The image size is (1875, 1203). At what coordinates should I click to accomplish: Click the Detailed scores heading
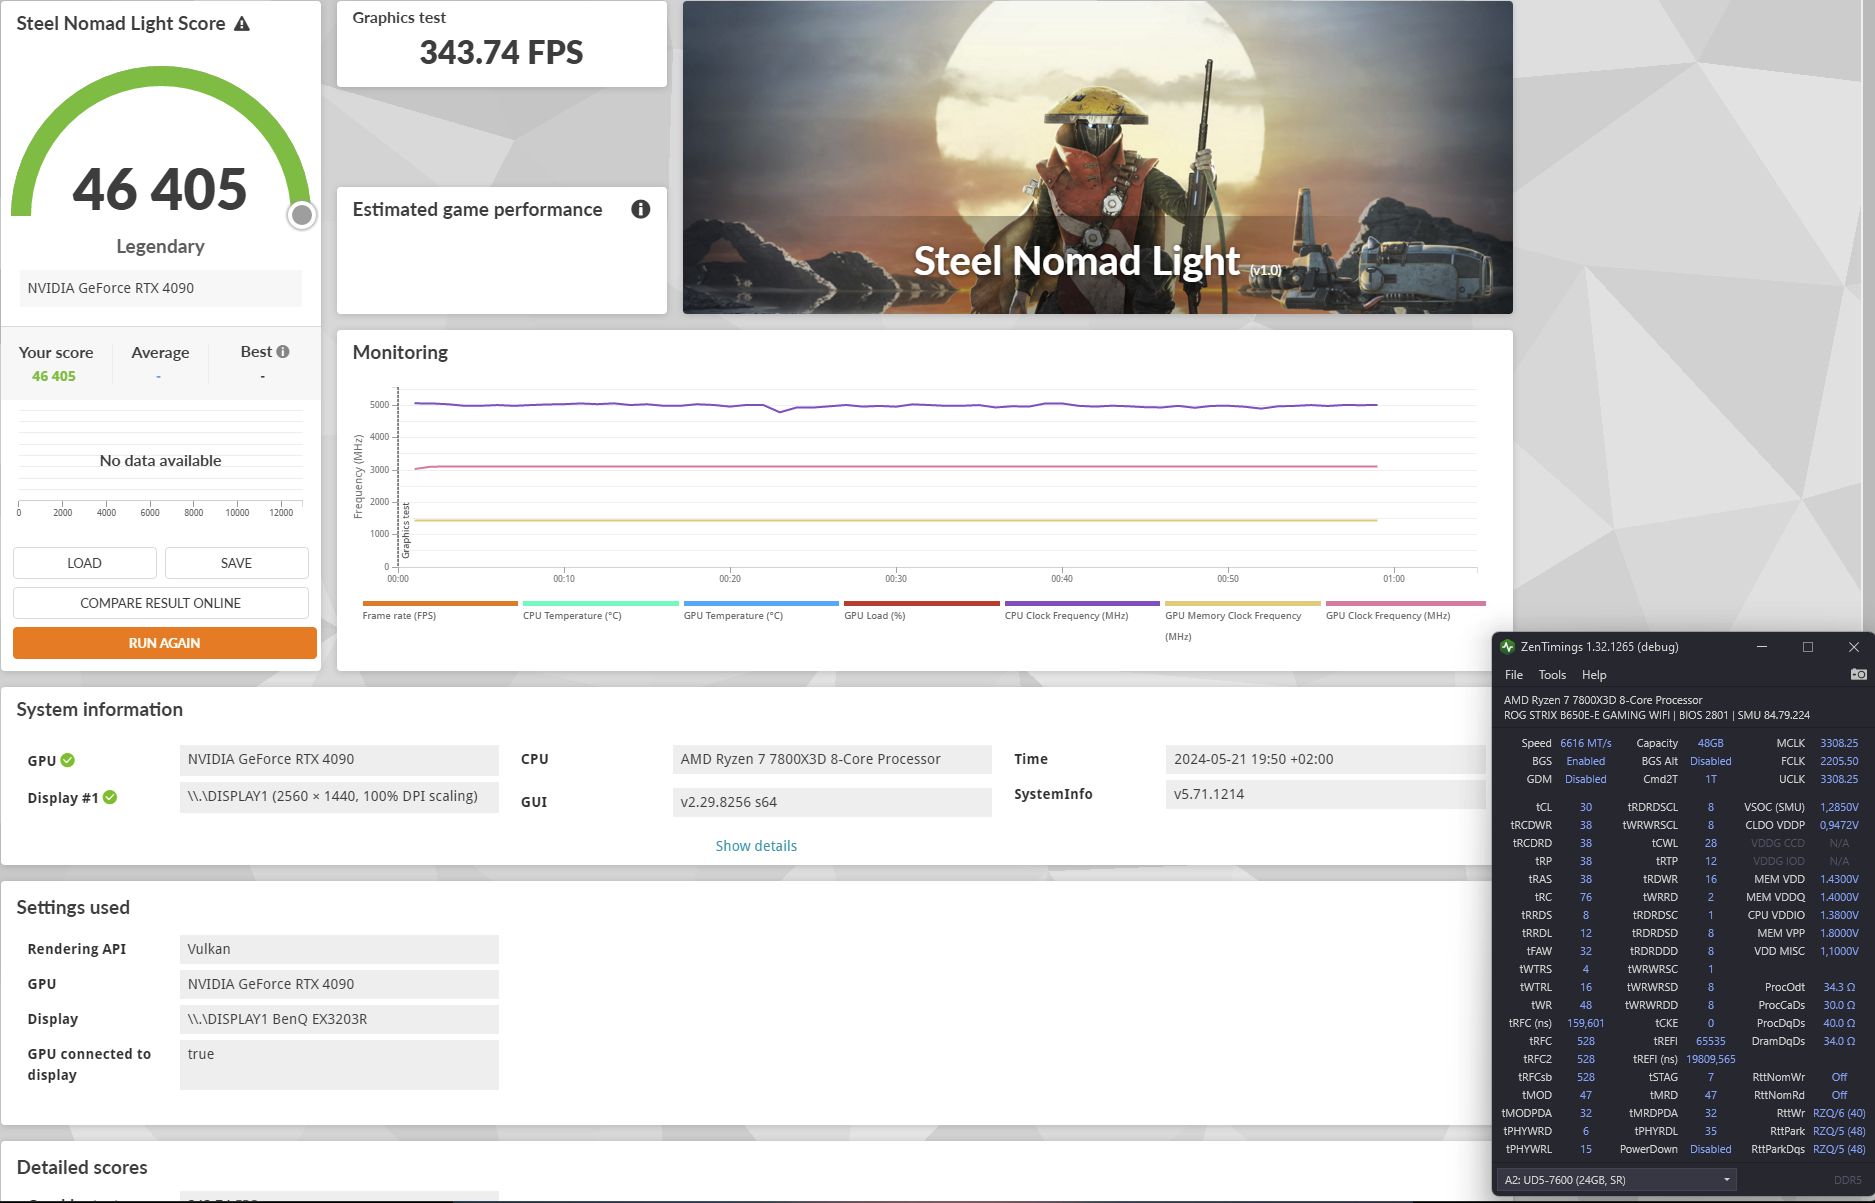(82, 1167)
